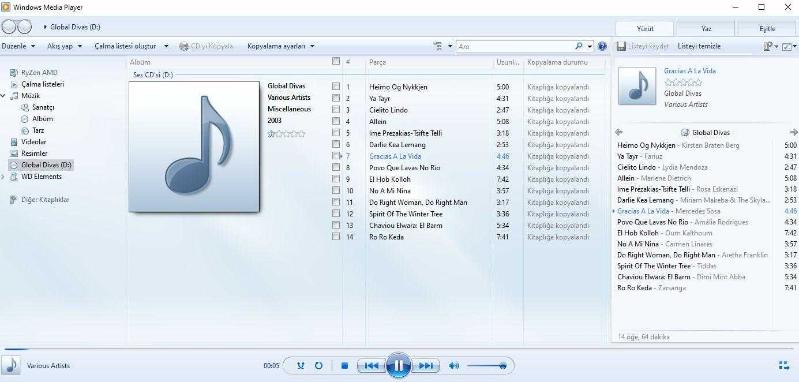Open the list options icon
This screenshot has width=799, height=382.
[768, 46]
